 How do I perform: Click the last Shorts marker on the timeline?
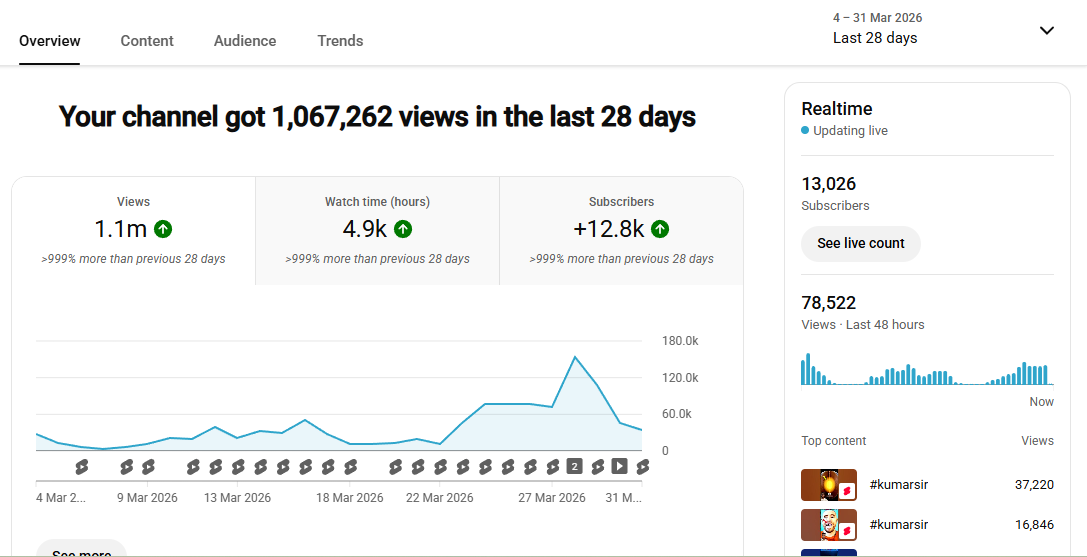pyautogui.click(x=642, y=466)
